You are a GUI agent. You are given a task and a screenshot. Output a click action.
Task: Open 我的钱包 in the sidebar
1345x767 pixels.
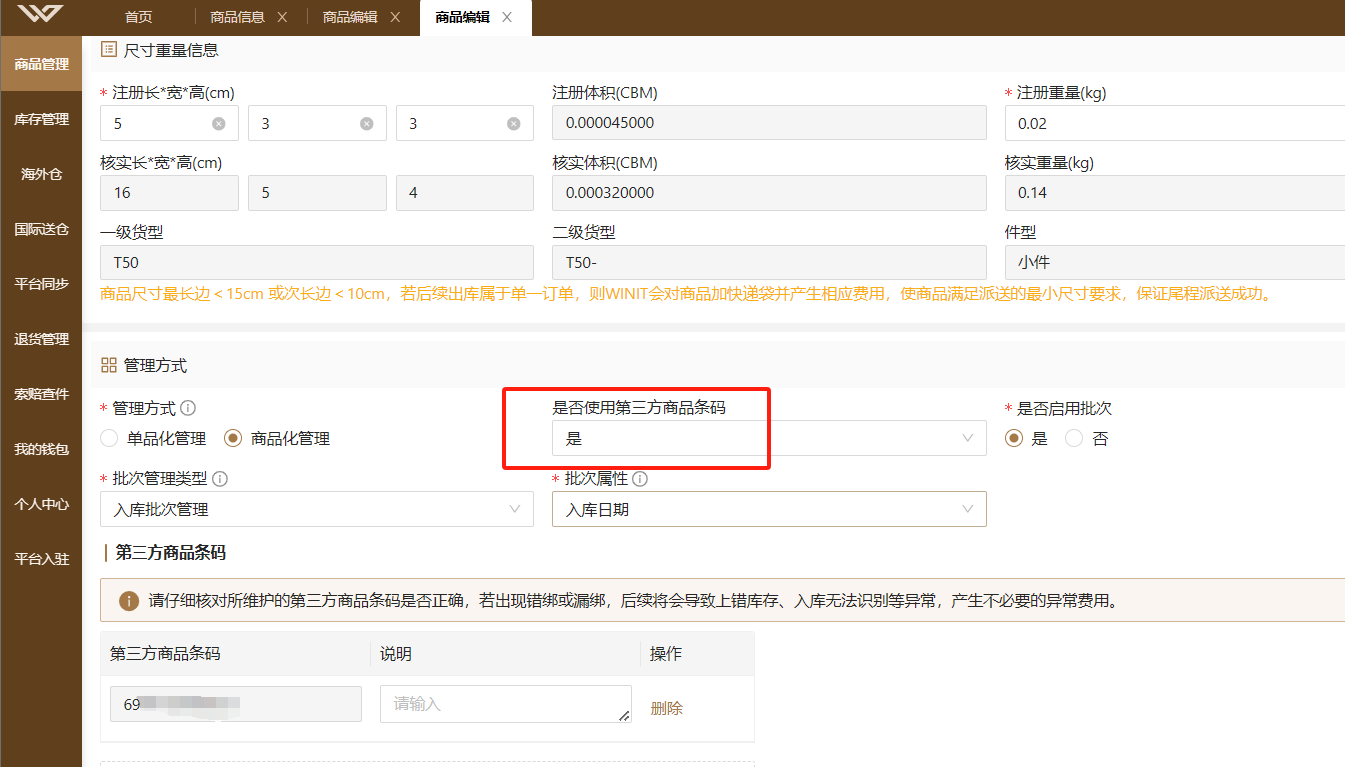pos(41,449)
